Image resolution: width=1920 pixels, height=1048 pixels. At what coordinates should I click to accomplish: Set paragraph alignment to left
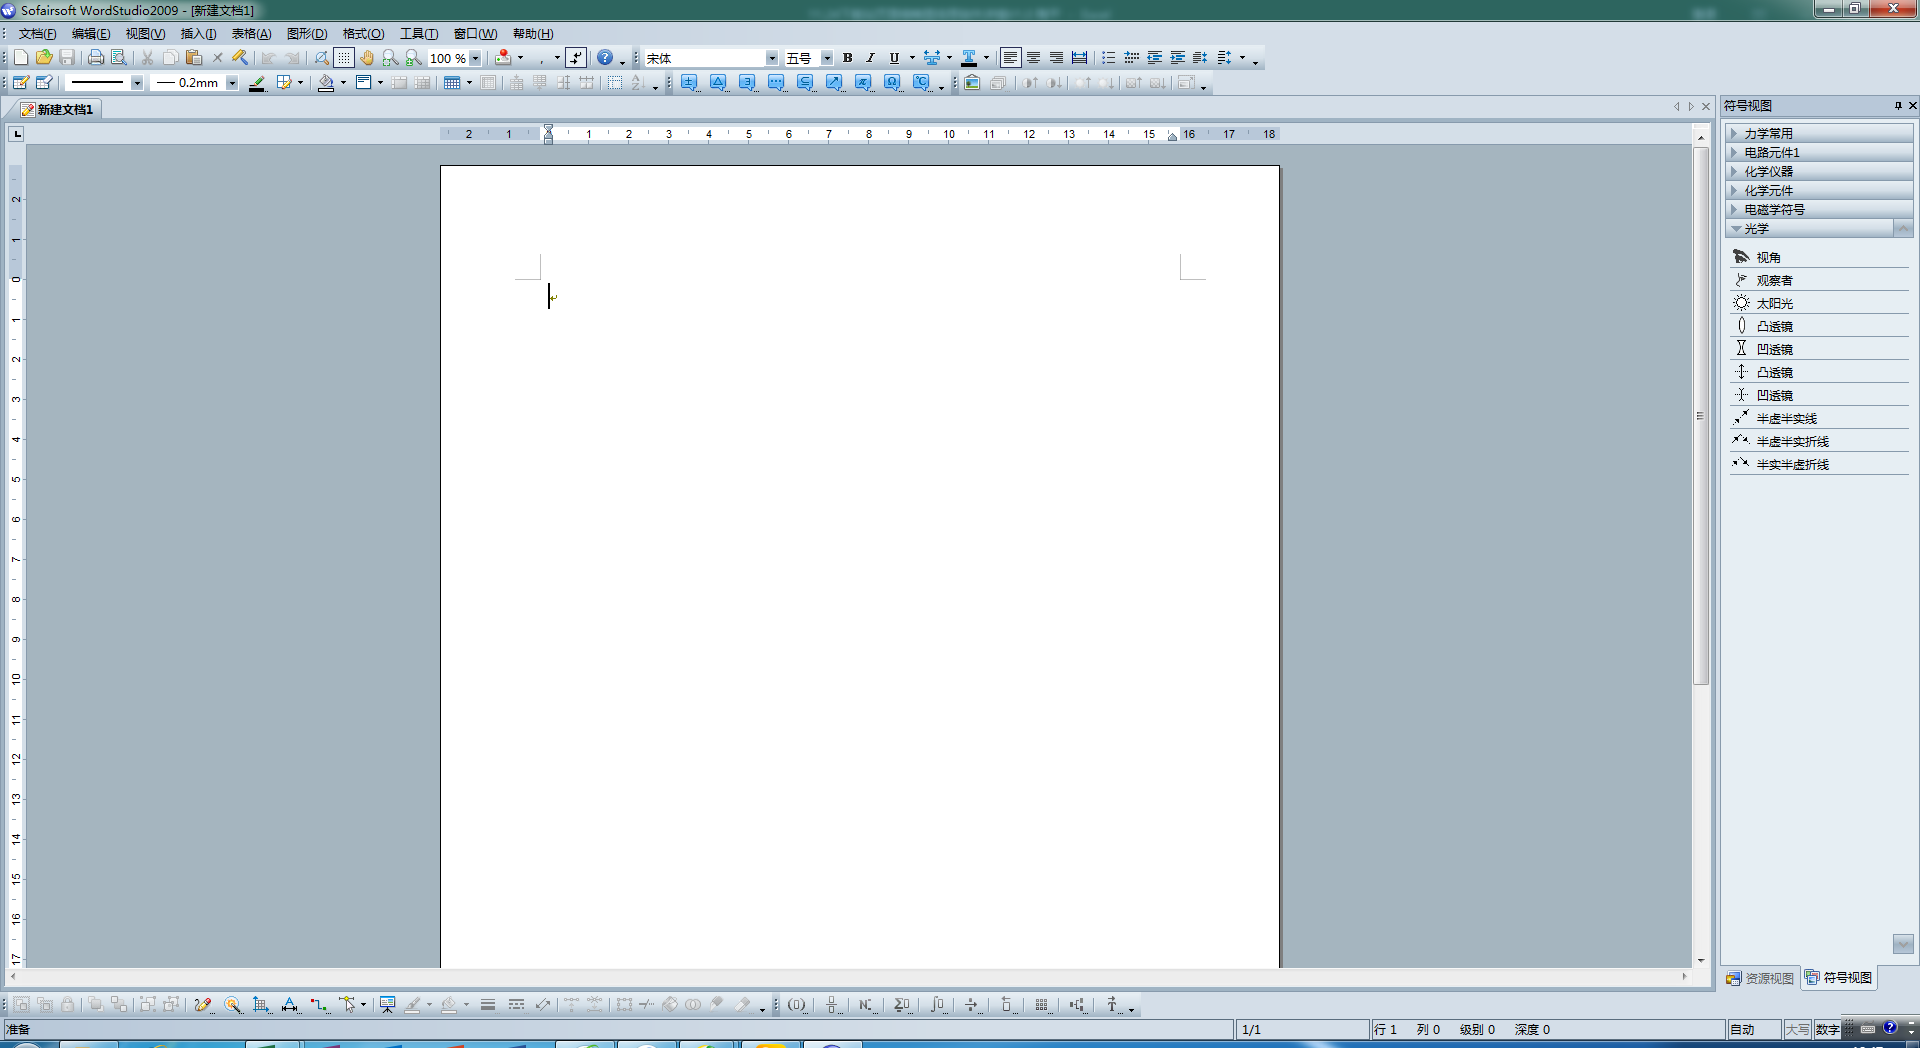point(1011,58)
